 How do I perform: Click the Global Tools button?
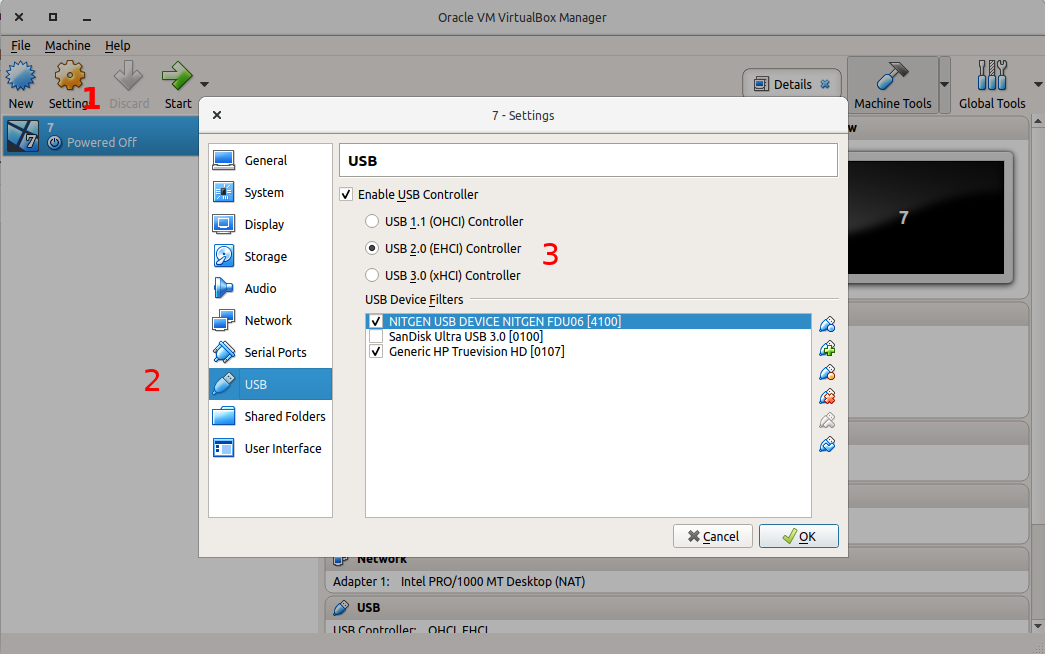coord(992,85)
